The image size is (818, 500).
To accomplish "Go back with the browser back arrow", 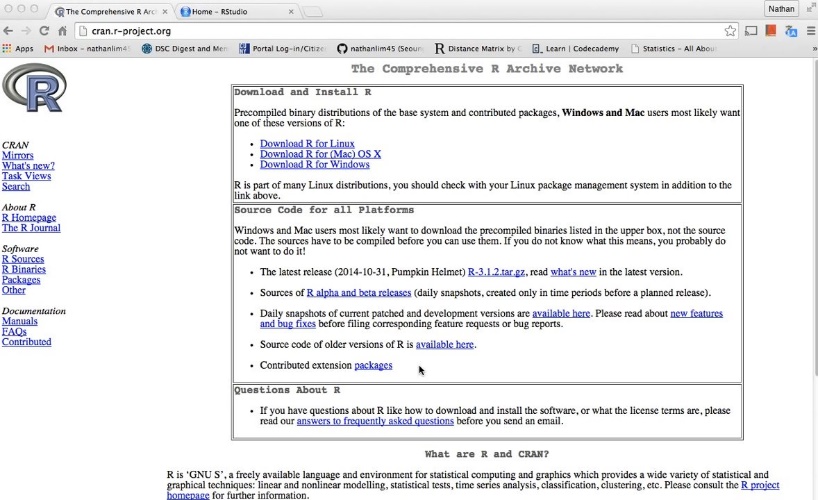I will point(8,31).
